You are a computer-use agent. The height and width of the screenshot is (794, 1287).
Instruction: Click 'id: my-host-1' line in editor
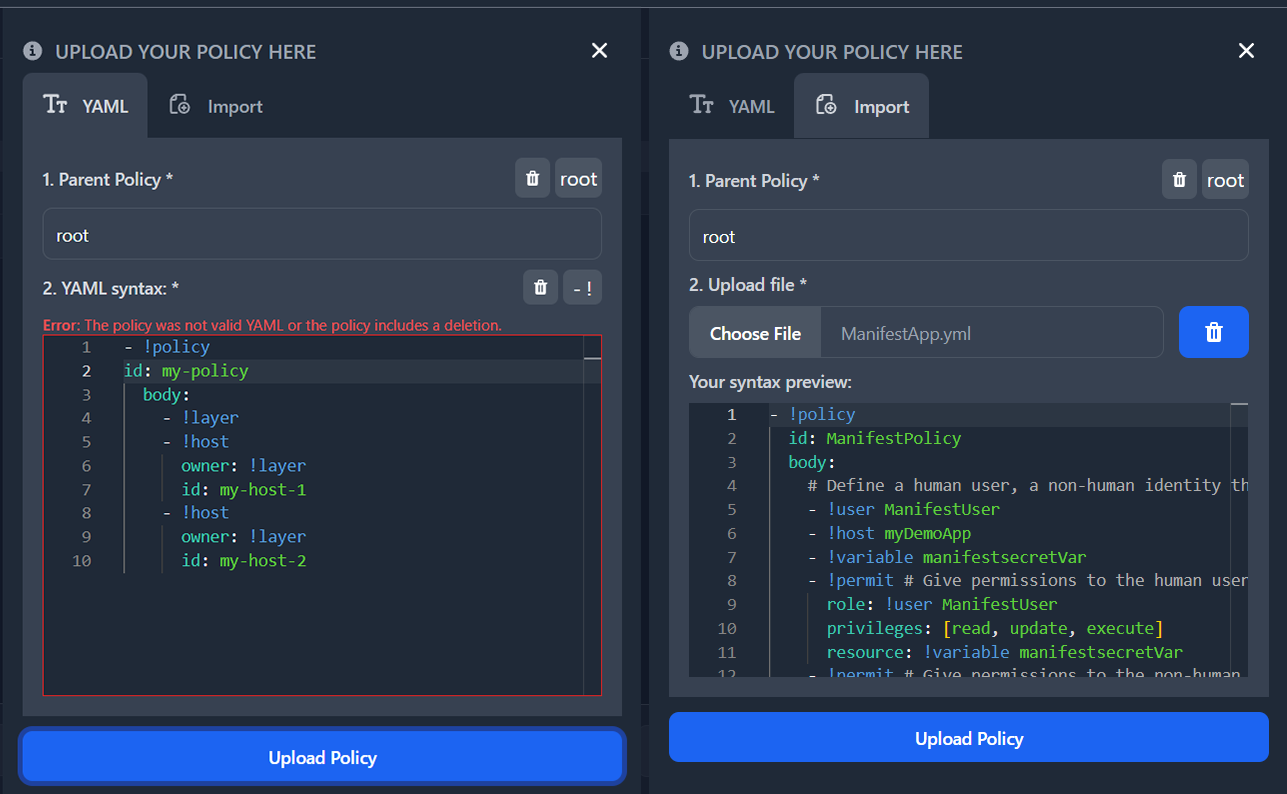tap(243, 489)
